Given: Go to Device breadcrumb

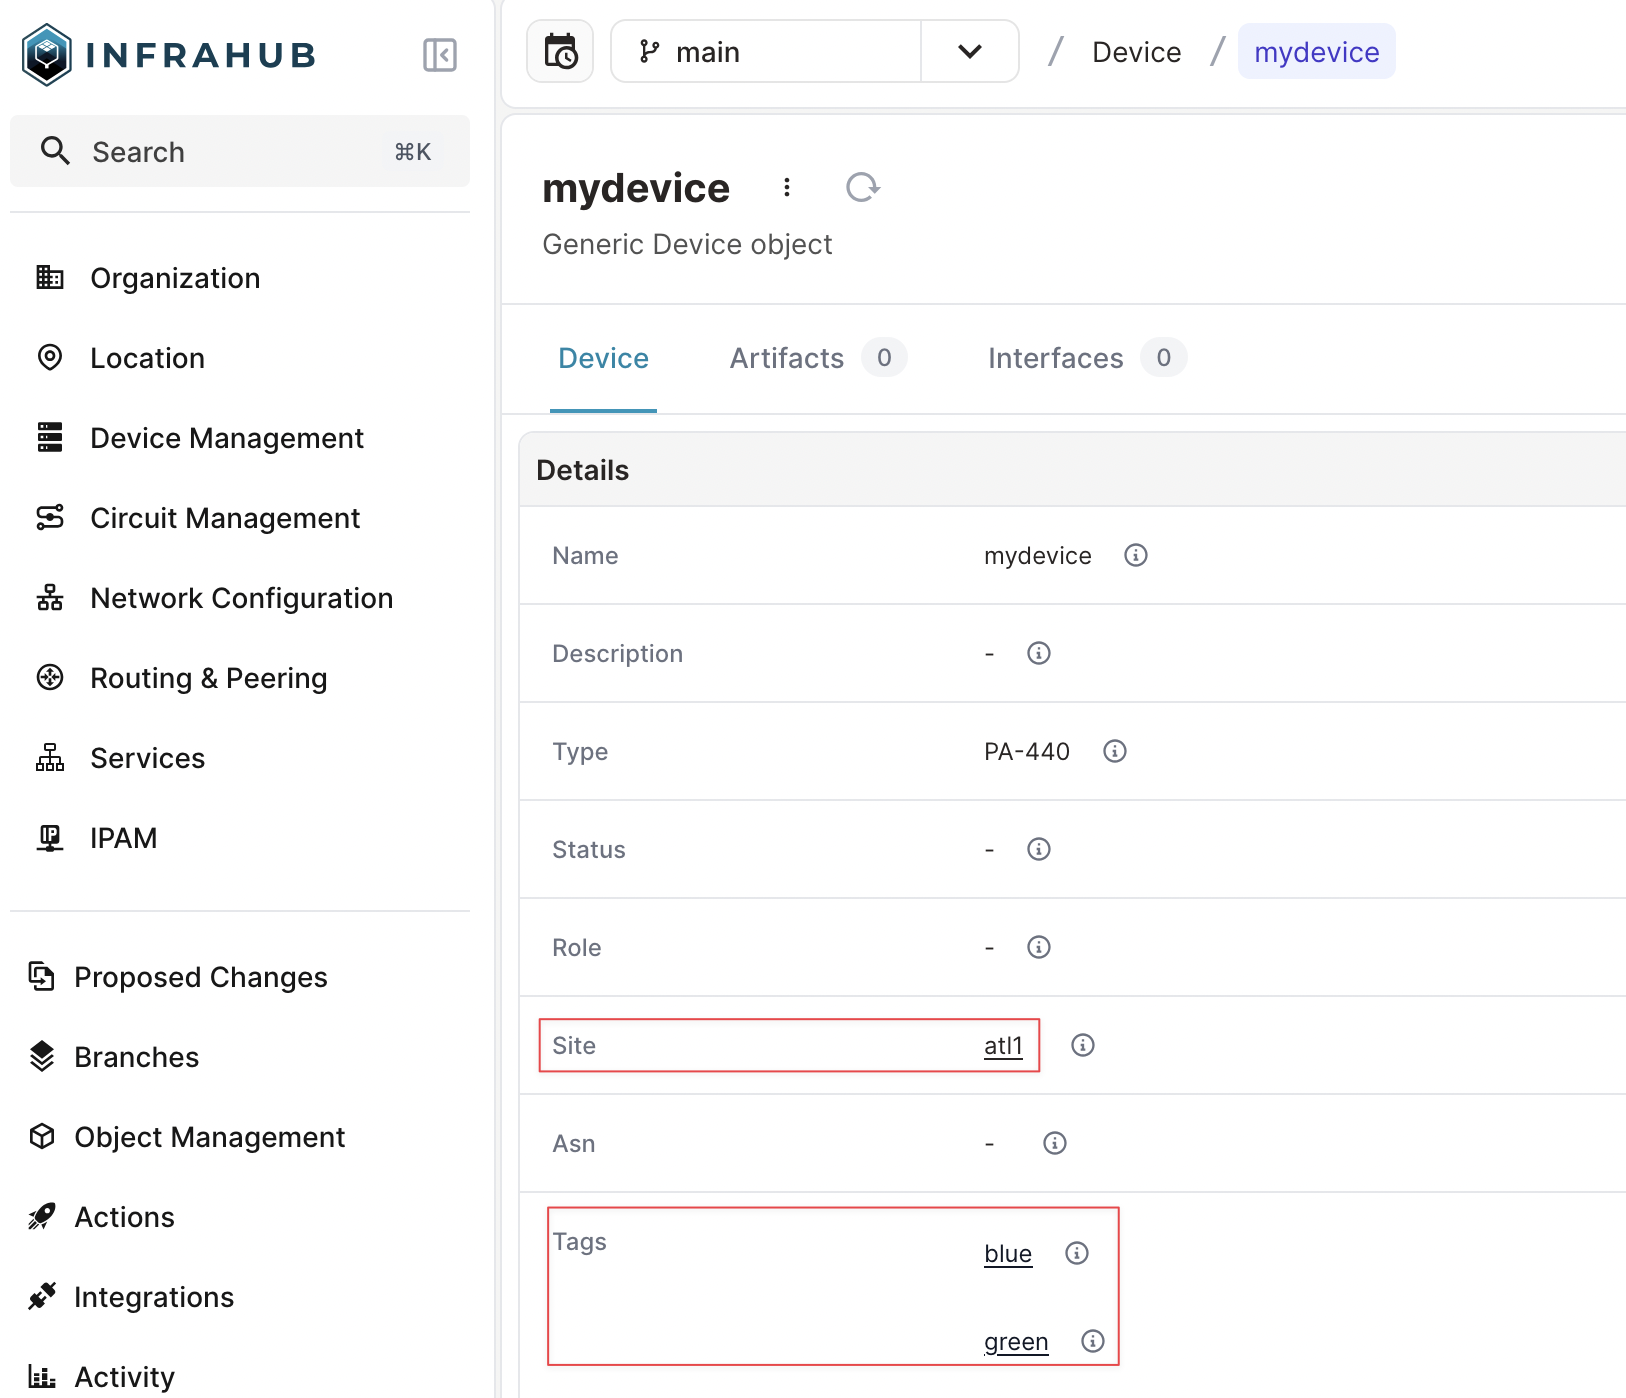Looking at the screenshot, I should click(1136, 52).
